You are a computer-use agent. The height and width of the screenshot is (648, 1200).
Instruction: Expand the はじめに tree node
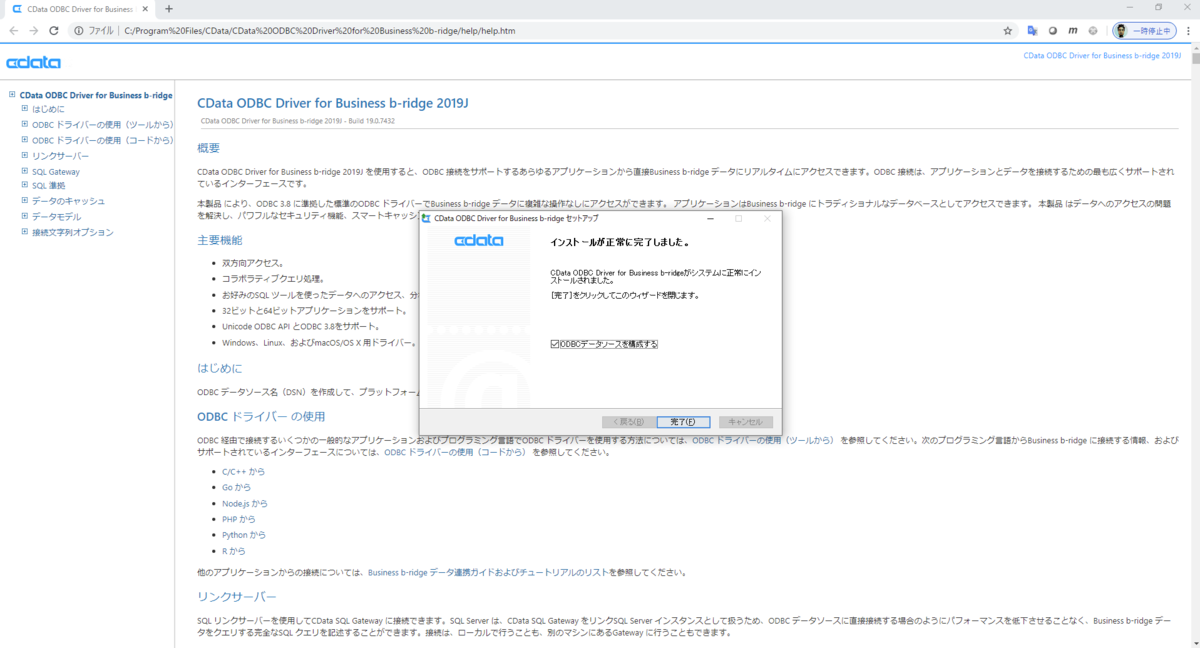25,108
